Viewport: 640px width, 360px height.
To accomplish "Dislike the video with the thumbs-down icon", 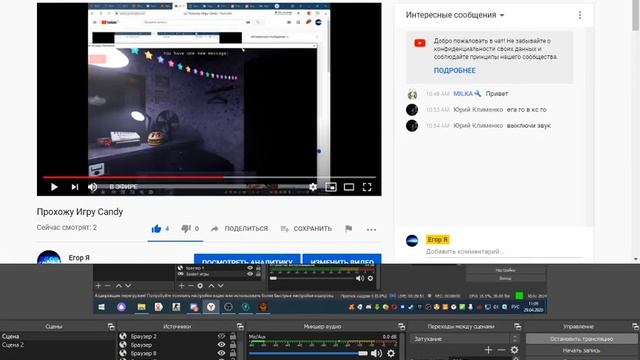I will 186,229.
